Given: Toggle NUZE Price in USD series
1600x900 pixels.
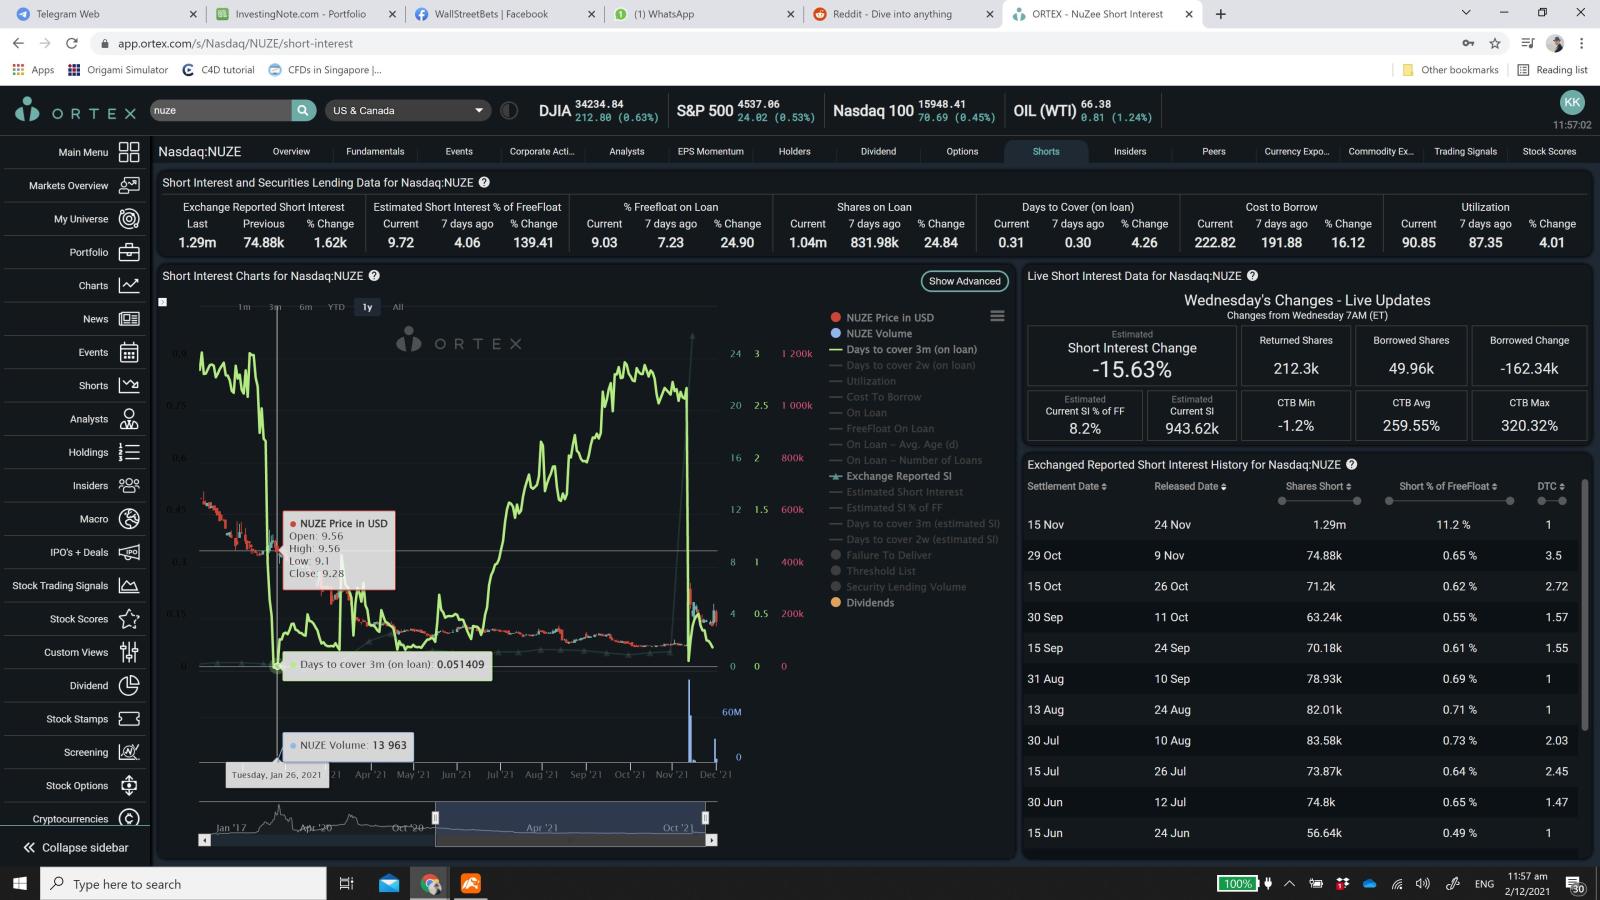Looking at the screenshot, I should click(882, 318).
